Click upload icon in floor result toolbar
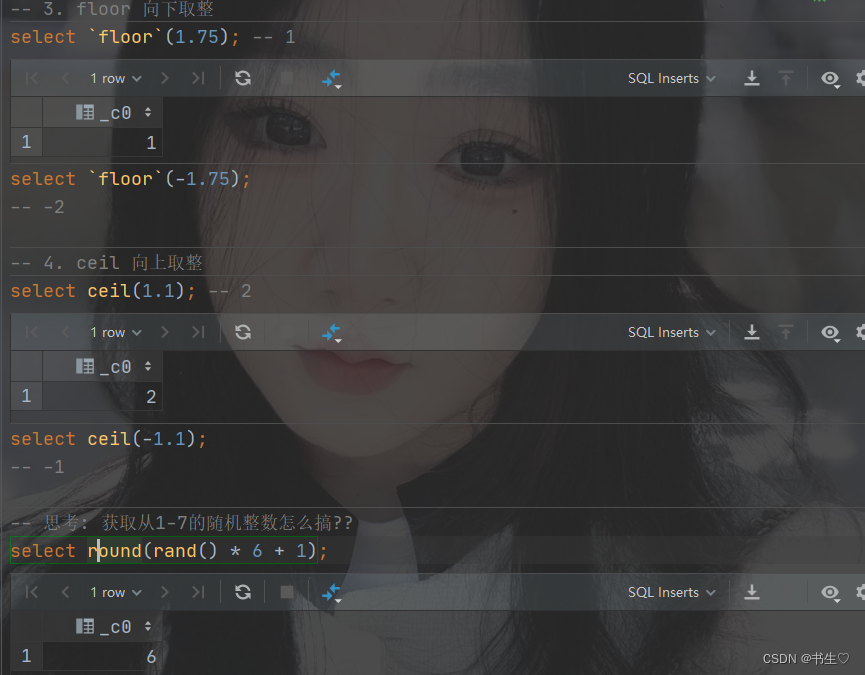The width and height of the screenshot is (865, 675). pyautogui.click(x=786, y=78)
